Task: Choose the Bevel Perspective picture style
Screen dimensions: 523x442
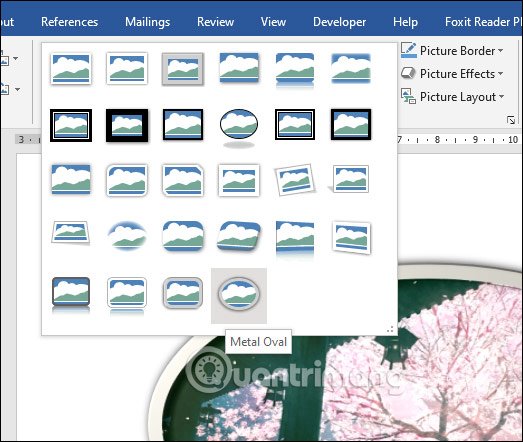Action: tap(239, 236)
